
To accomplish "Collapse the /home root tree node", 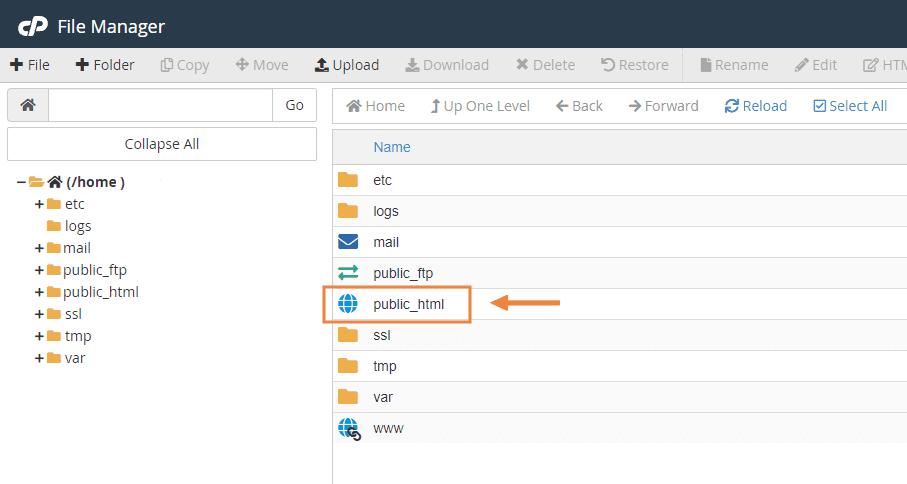I will (x=21, y=182).
